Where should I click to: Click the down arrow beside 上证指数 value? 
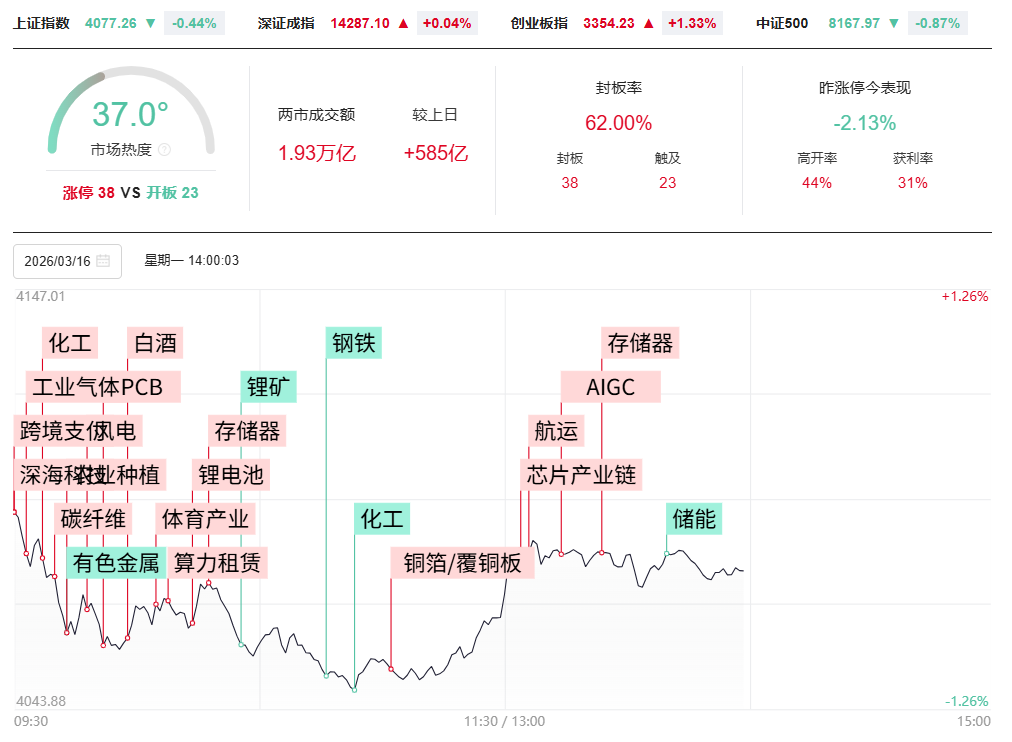[150, 23]
